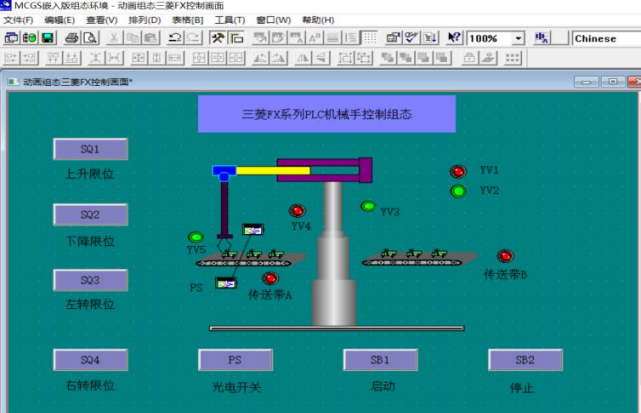This screenshot has width=641, height=413.
Task: Save the project with the floppy disk icon
Action: [48, 38]
